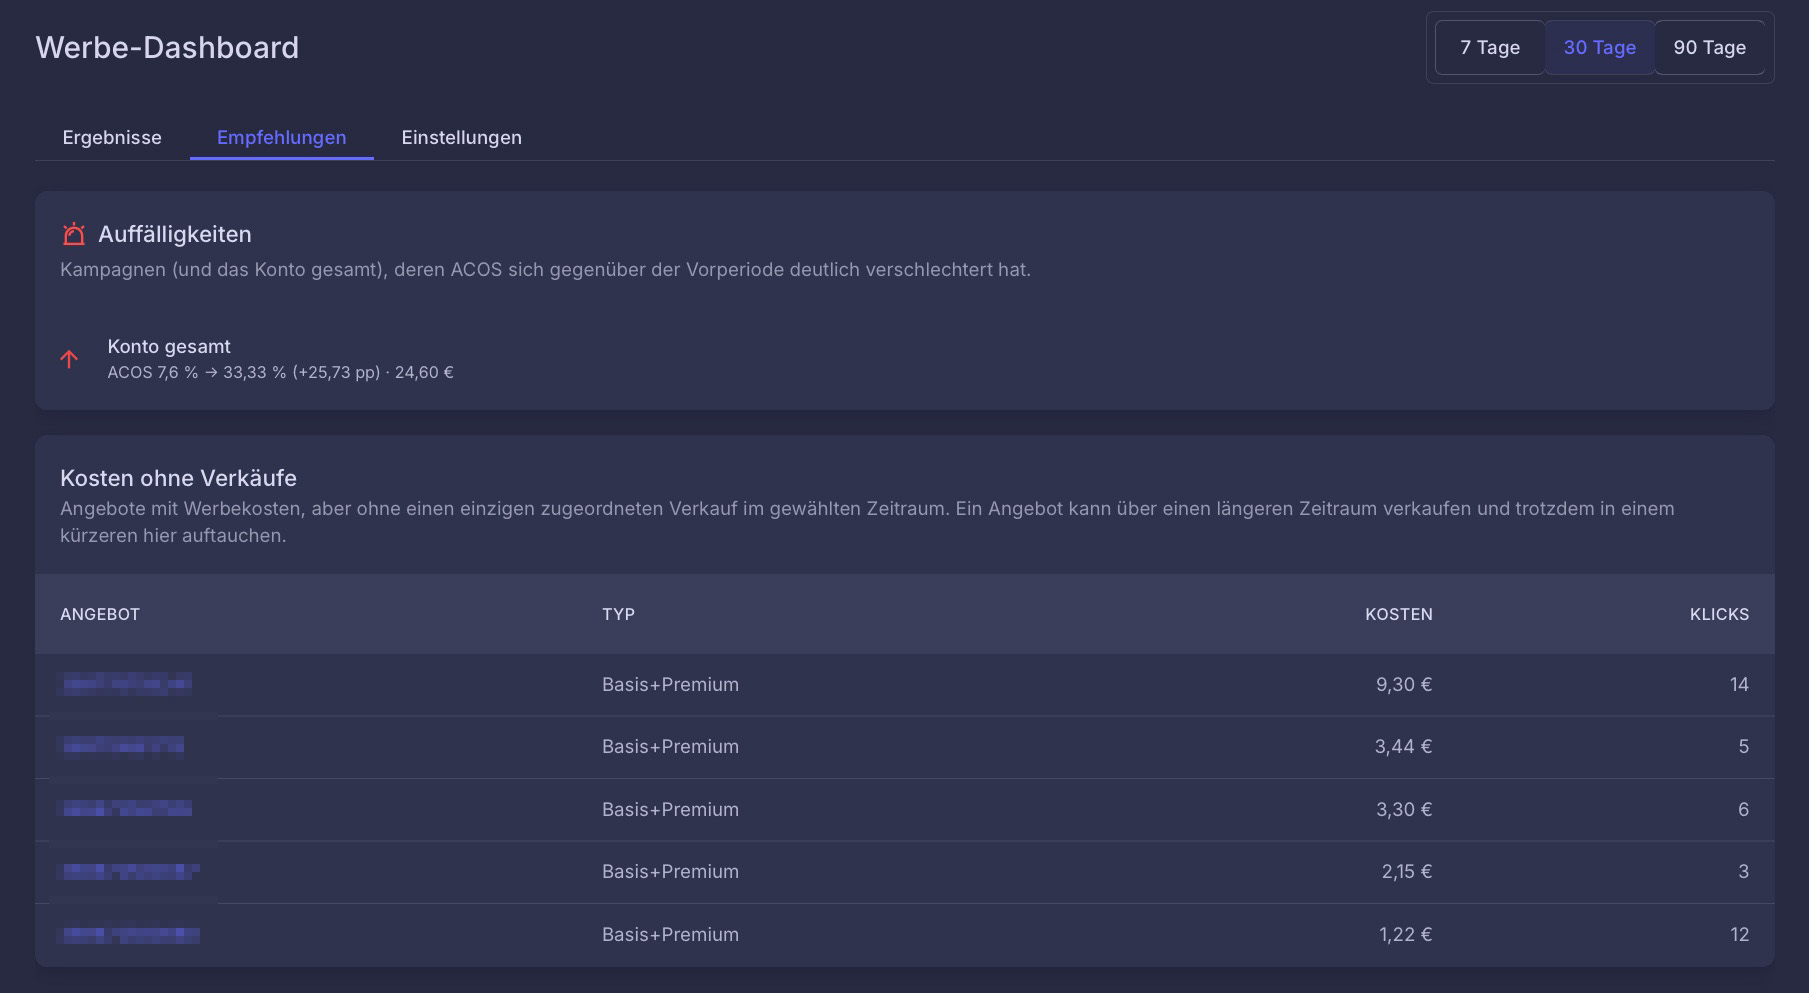Screen dimensions: 1809x993
Task: Click the Werbe-Dashboard page title
Action: click(167, 47)
